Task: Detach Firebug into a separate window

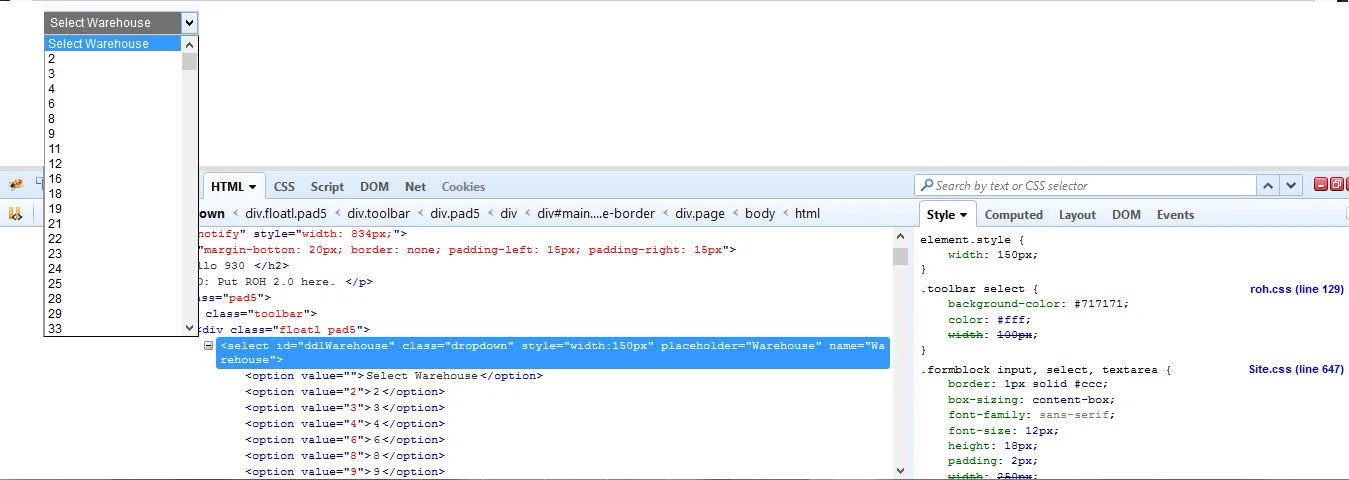Action: (x=1336, y=185)
